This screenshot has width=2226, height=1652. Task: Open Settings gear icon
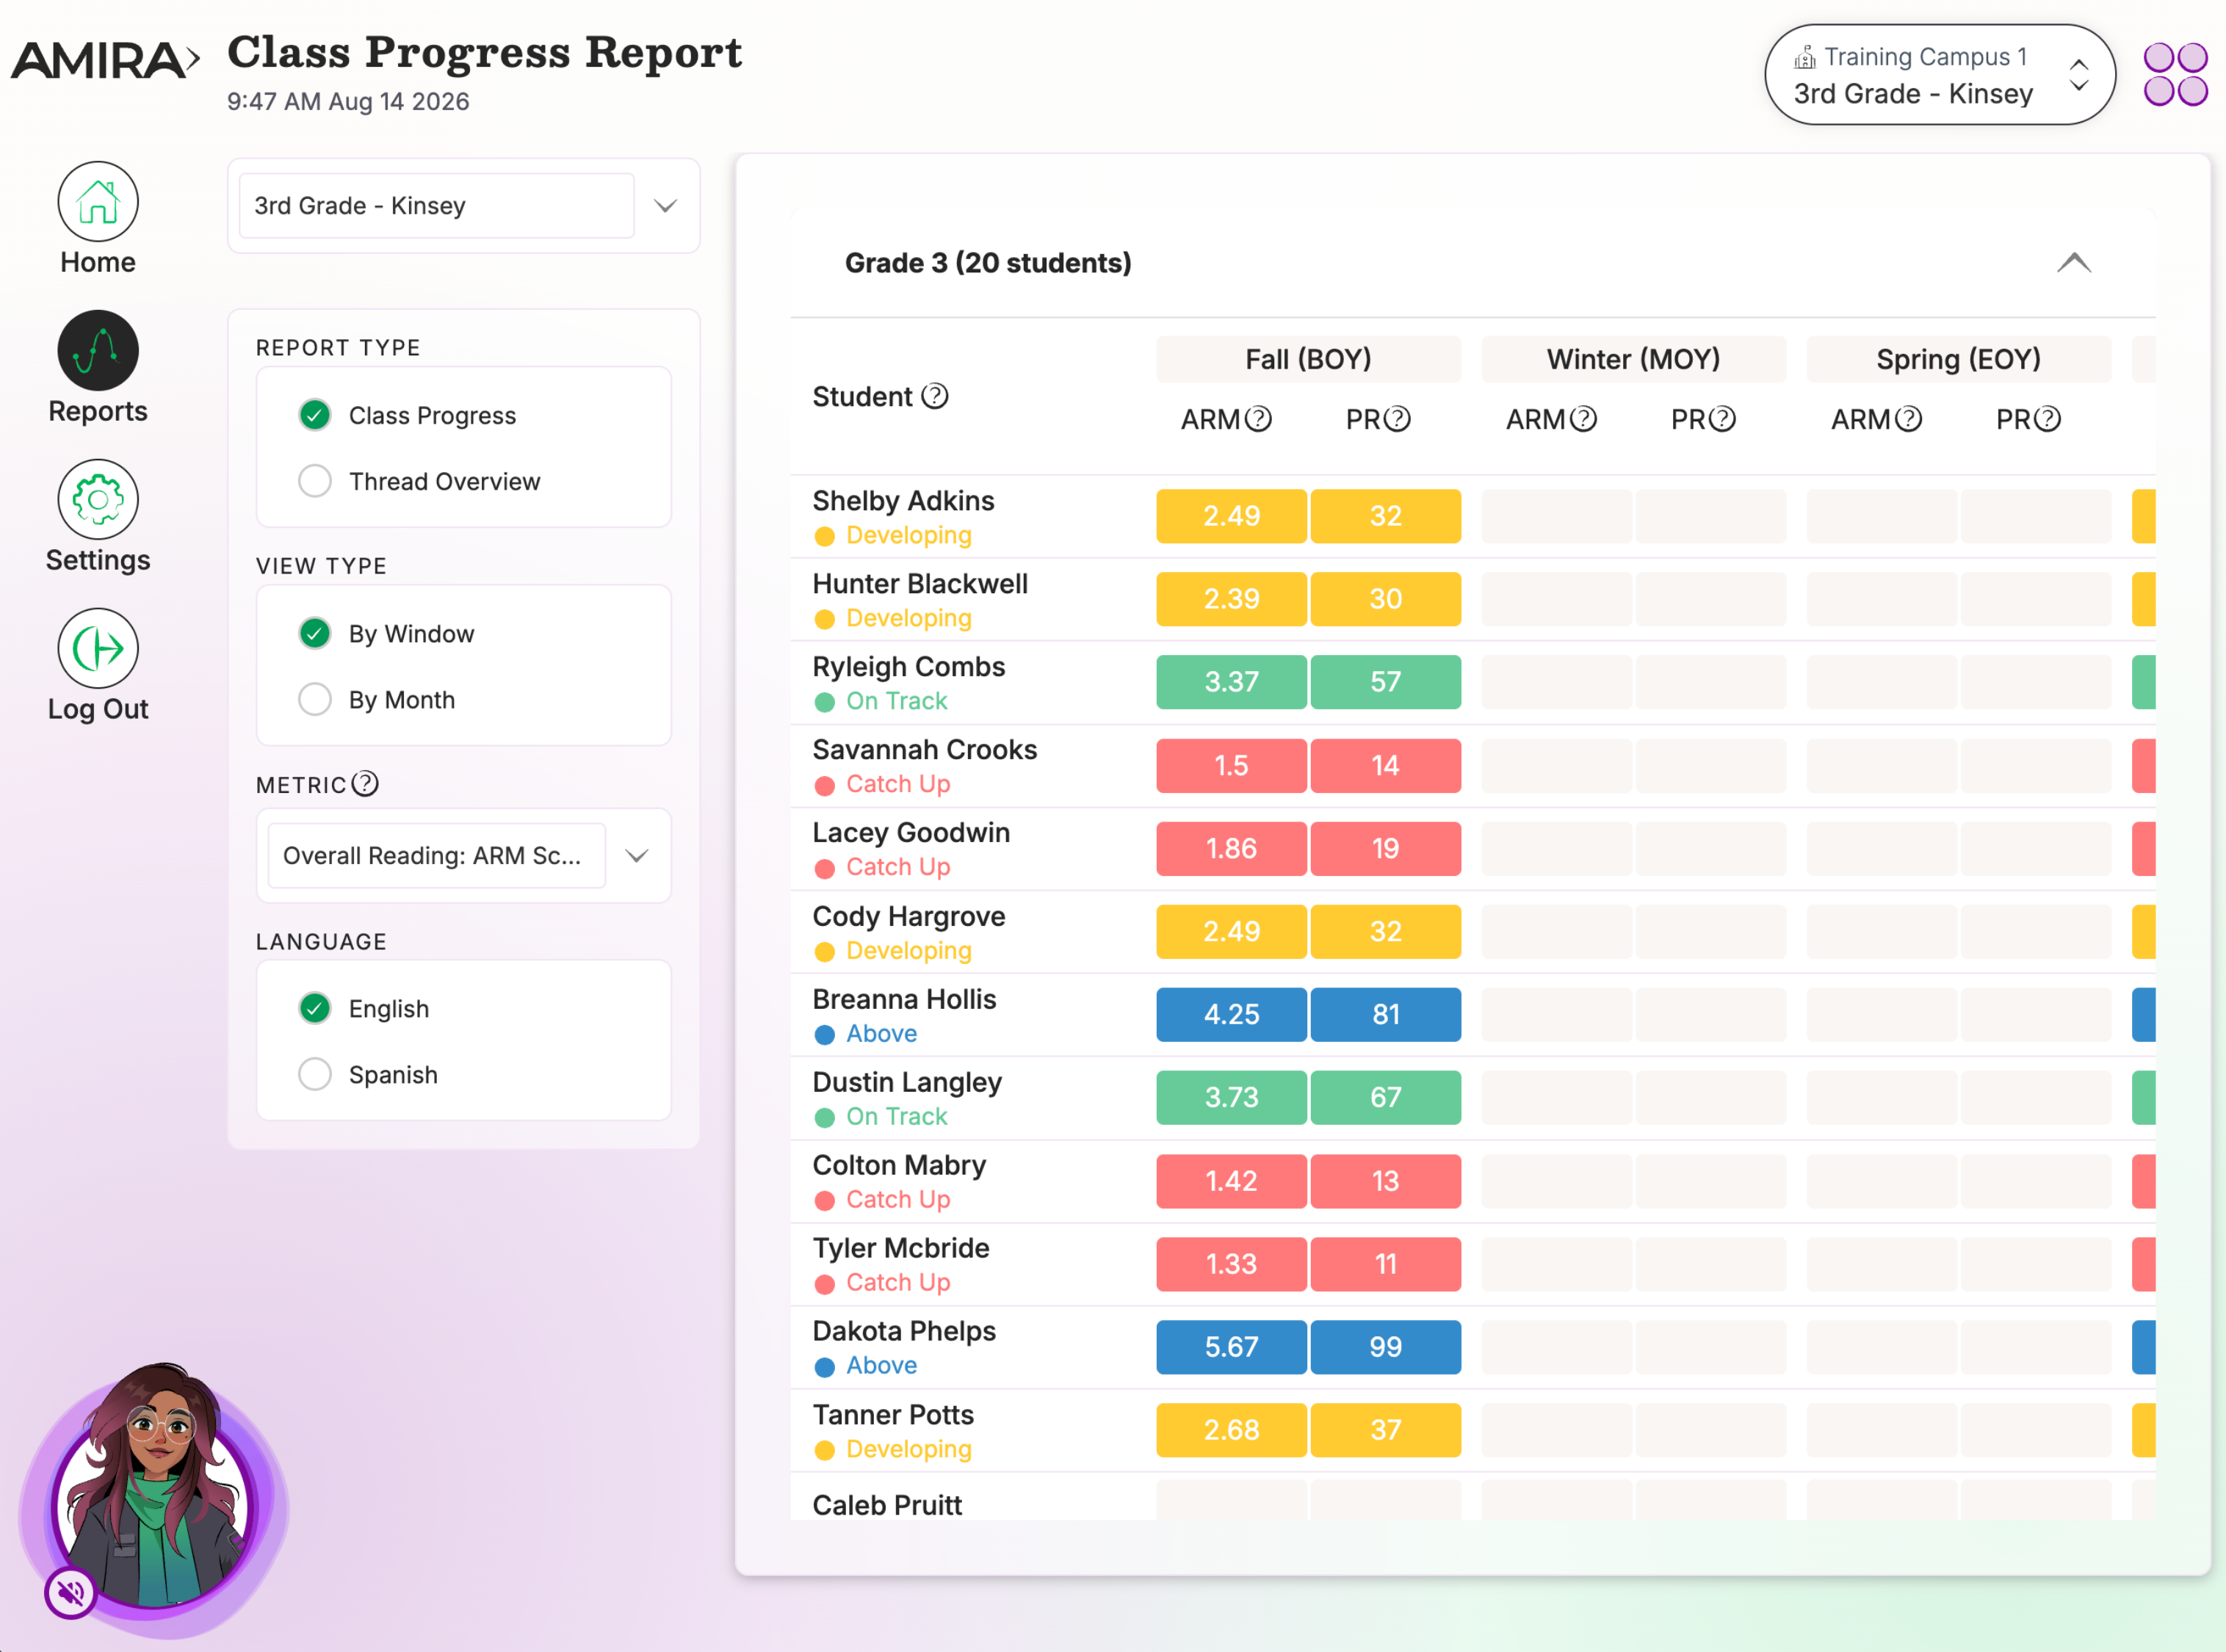[97, 499]
